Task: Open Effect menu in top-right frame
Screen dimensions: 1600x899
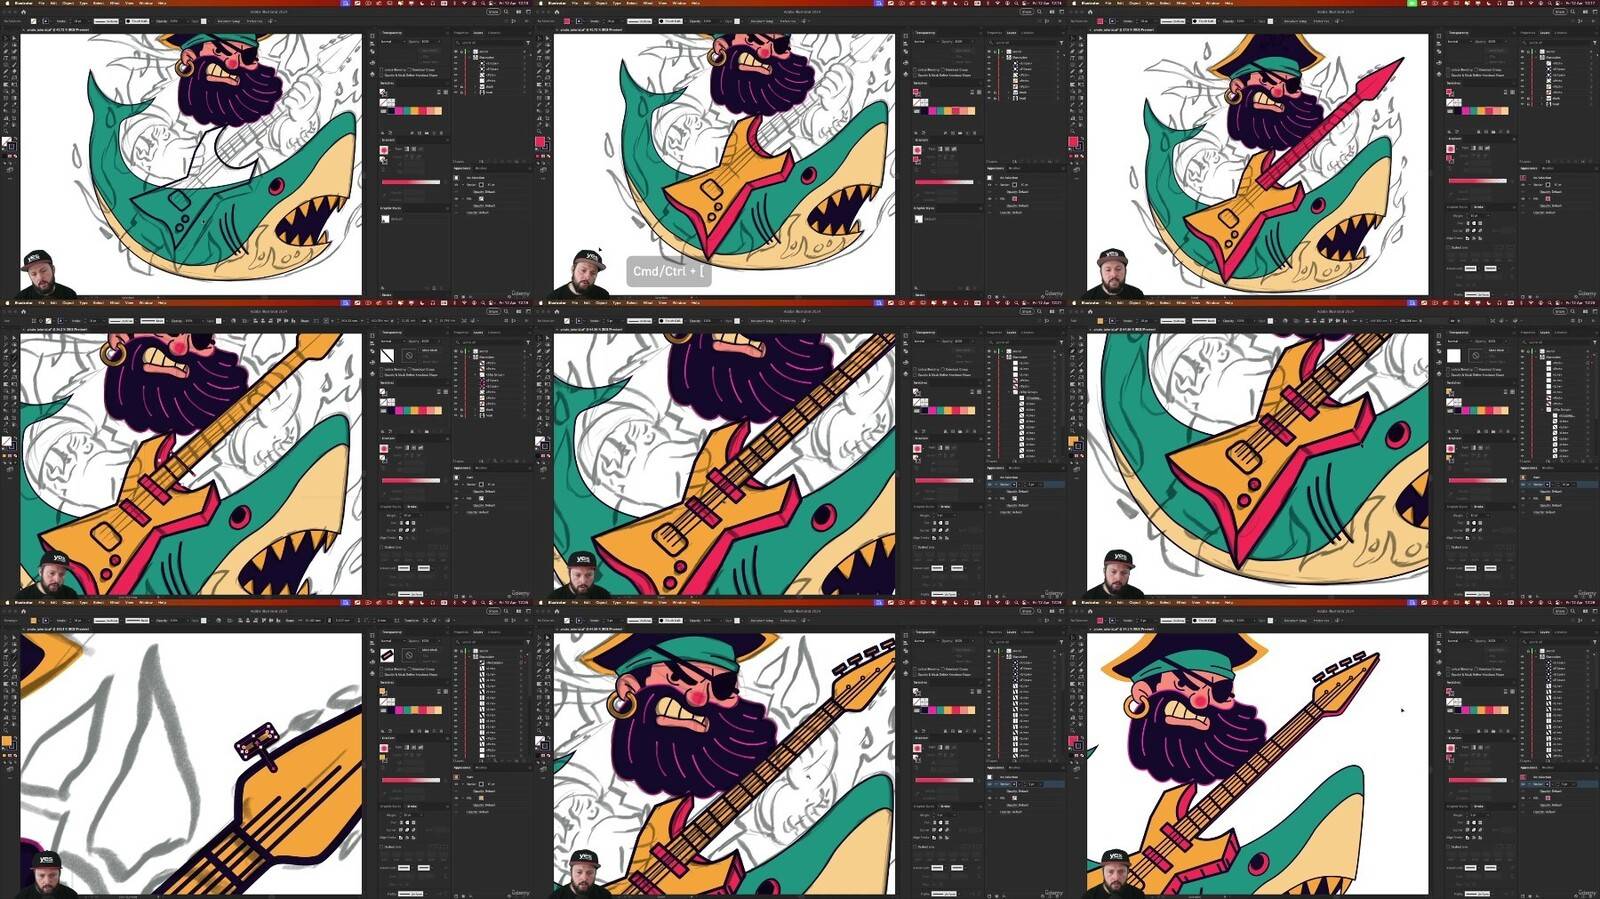Action: click(x=1181, y=3)
